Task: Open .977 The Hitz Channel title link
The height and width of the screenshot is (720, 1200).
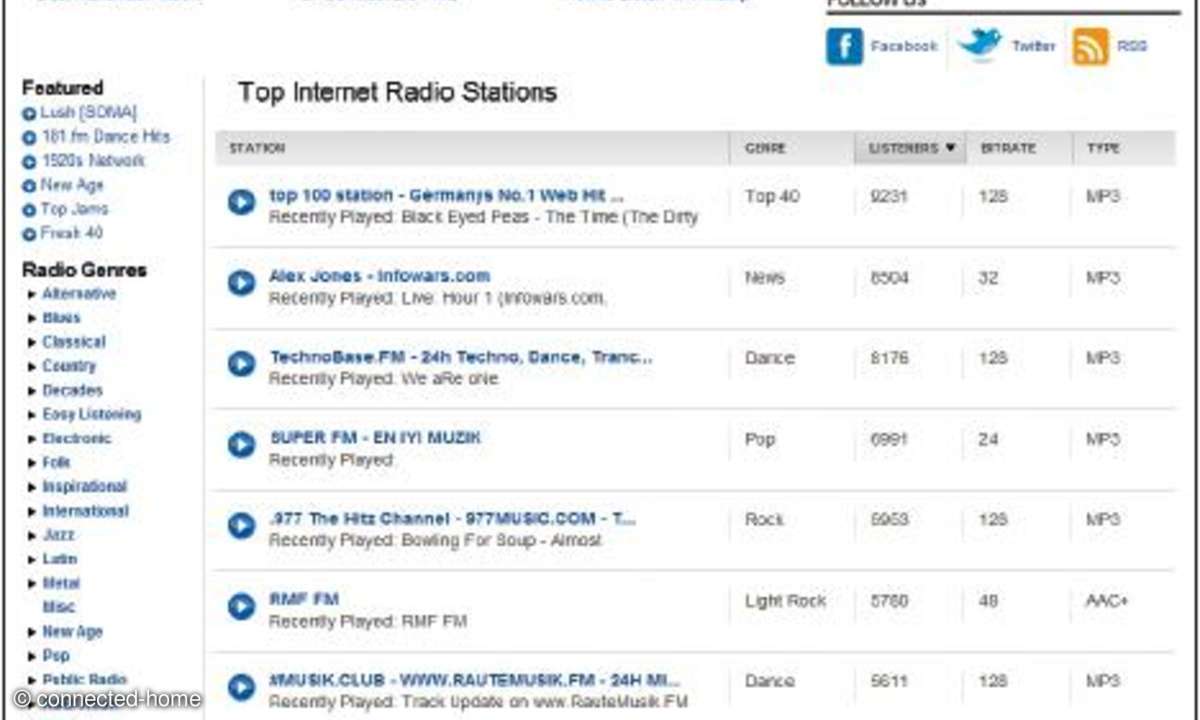Action: [452, 519]
